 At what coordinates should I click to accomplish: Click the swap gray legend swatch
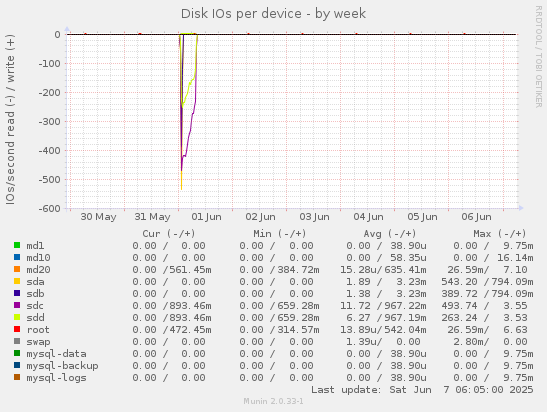(x=17, y=341)
